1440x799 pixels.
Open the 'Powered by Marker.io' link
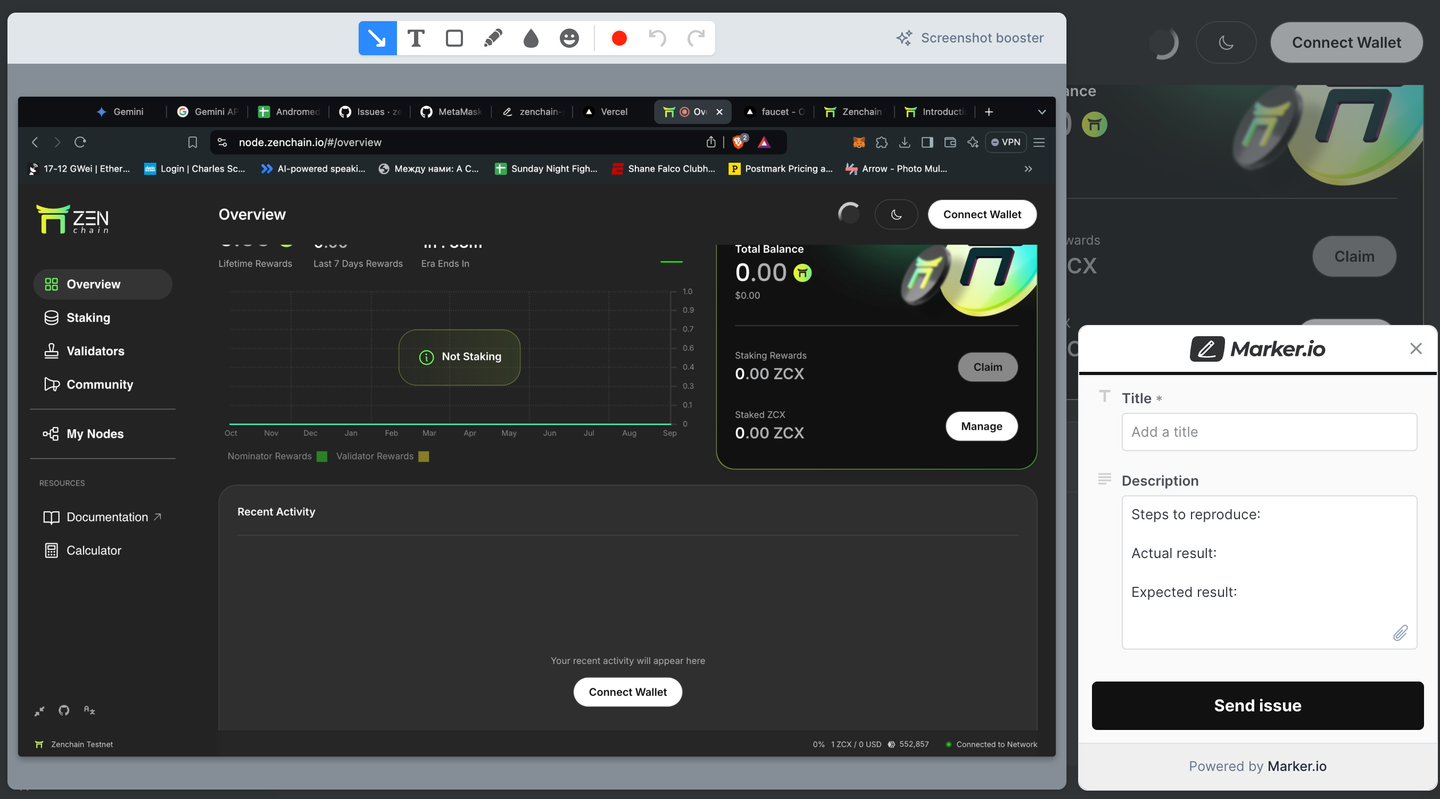[1296, 766]
